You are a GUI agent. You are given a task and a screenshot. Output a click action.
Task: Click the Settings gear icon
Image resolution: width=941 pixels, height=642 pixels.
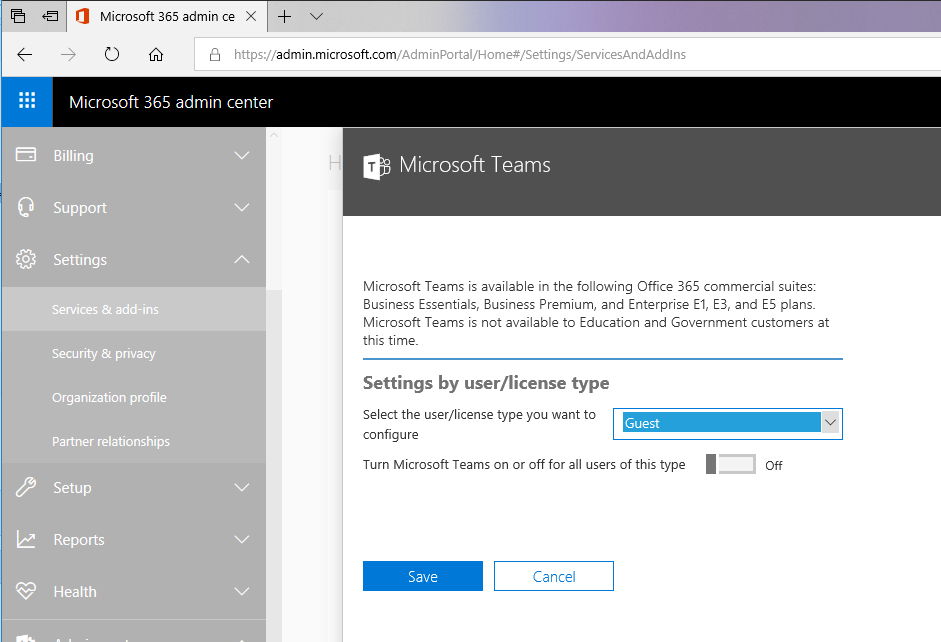pos(26,259)
